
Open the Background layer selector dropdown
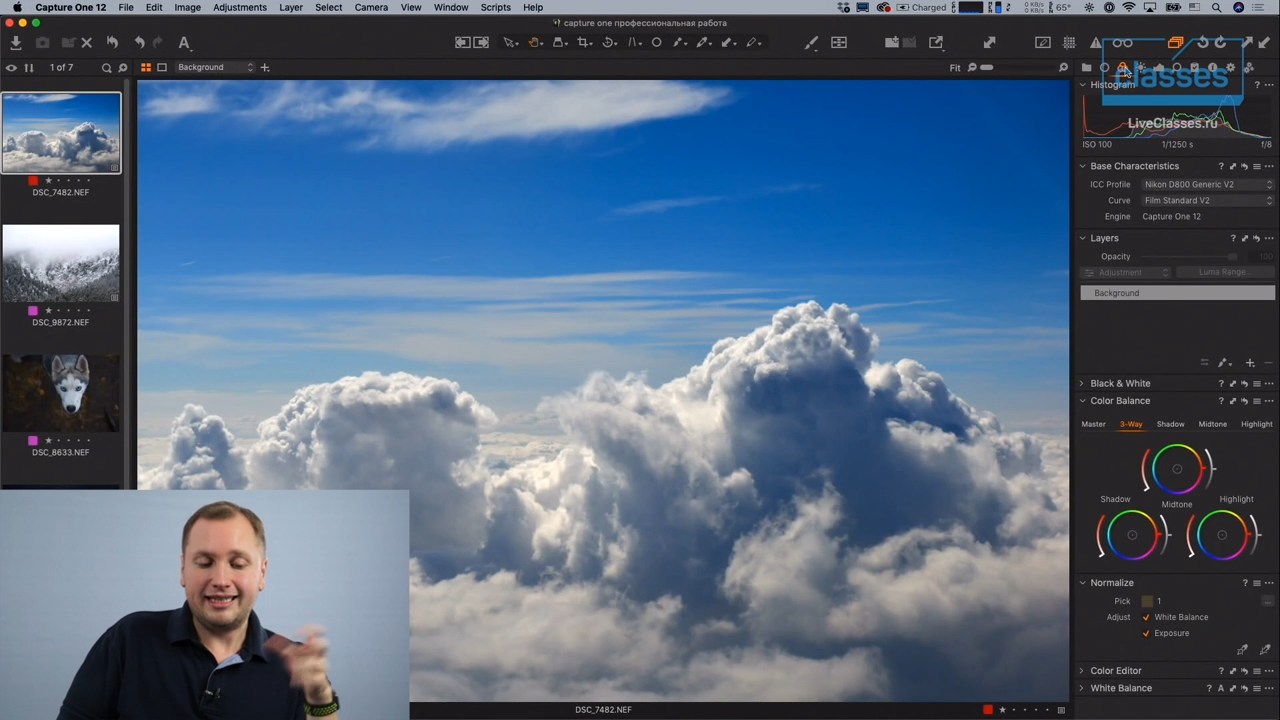[215, 67]
